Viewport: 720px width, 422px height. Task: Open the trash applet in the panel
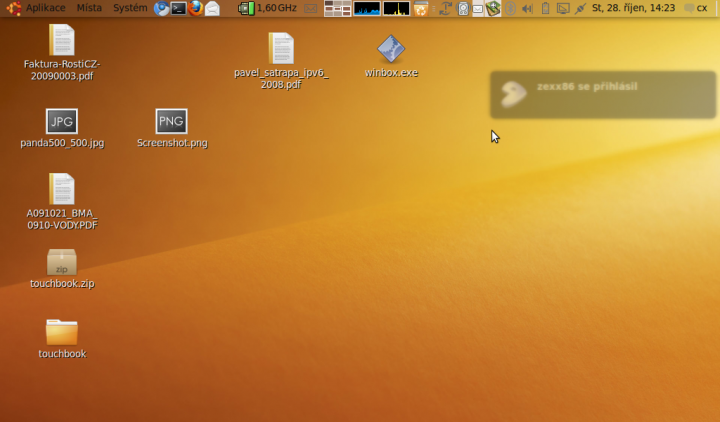coord(421,8)
